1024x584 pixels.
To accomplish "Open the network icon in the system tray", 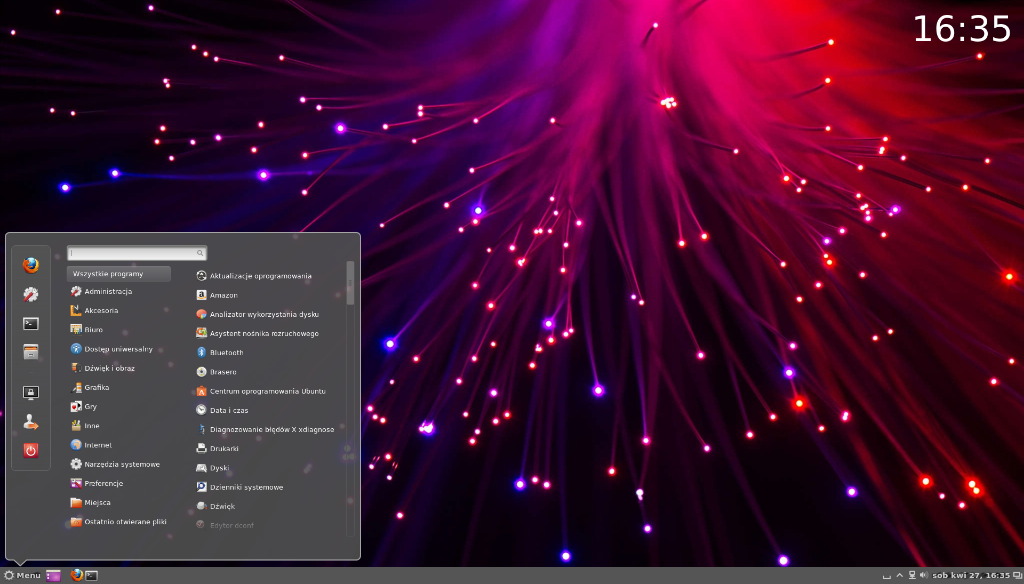I will 912,576.
